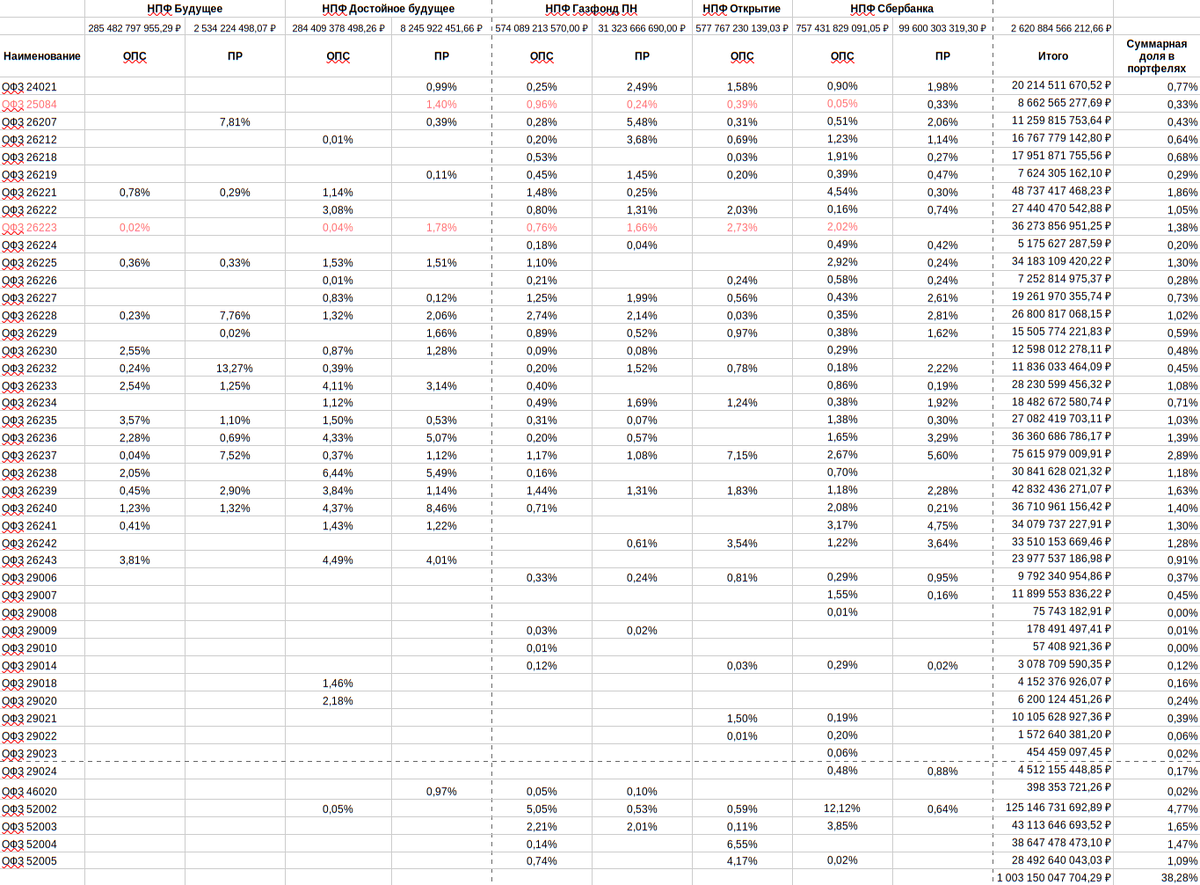Select the 7,15% cell in ОФЗ 26237 row
The image size is (1200, 885).
coord(742,455)
